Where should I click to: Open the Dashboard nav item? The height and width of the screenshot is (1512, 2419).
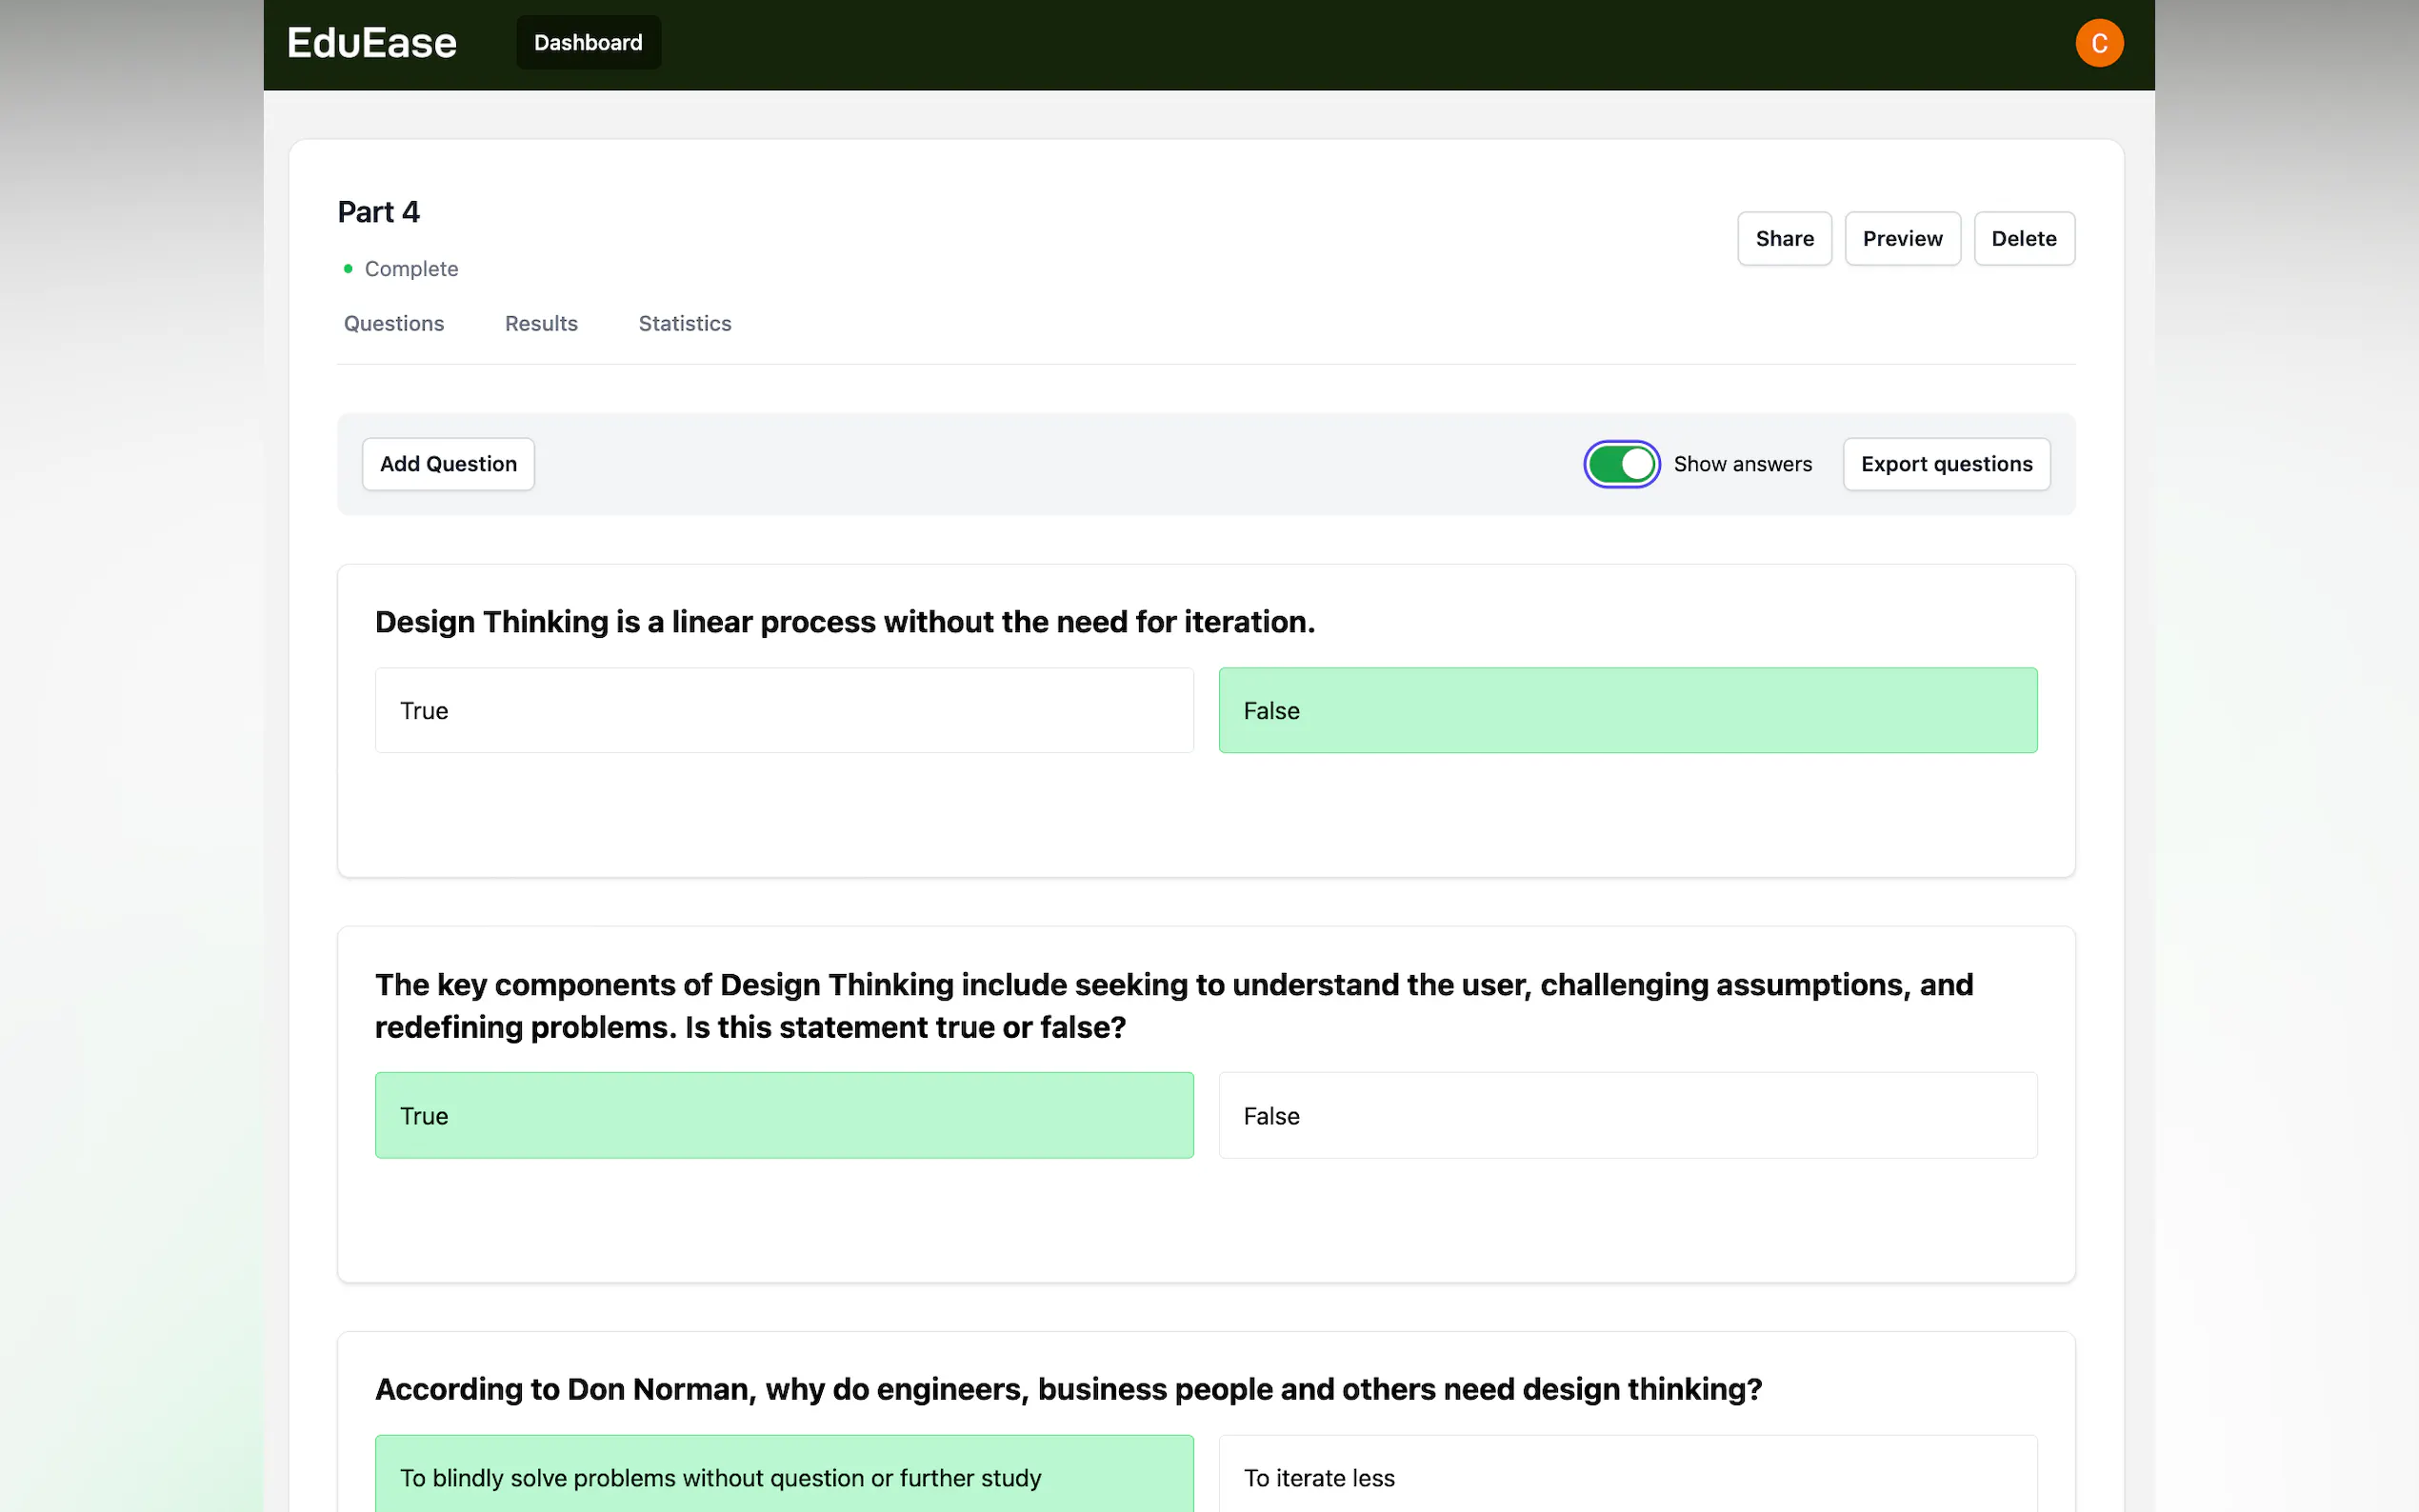click(x=588, y=43)
